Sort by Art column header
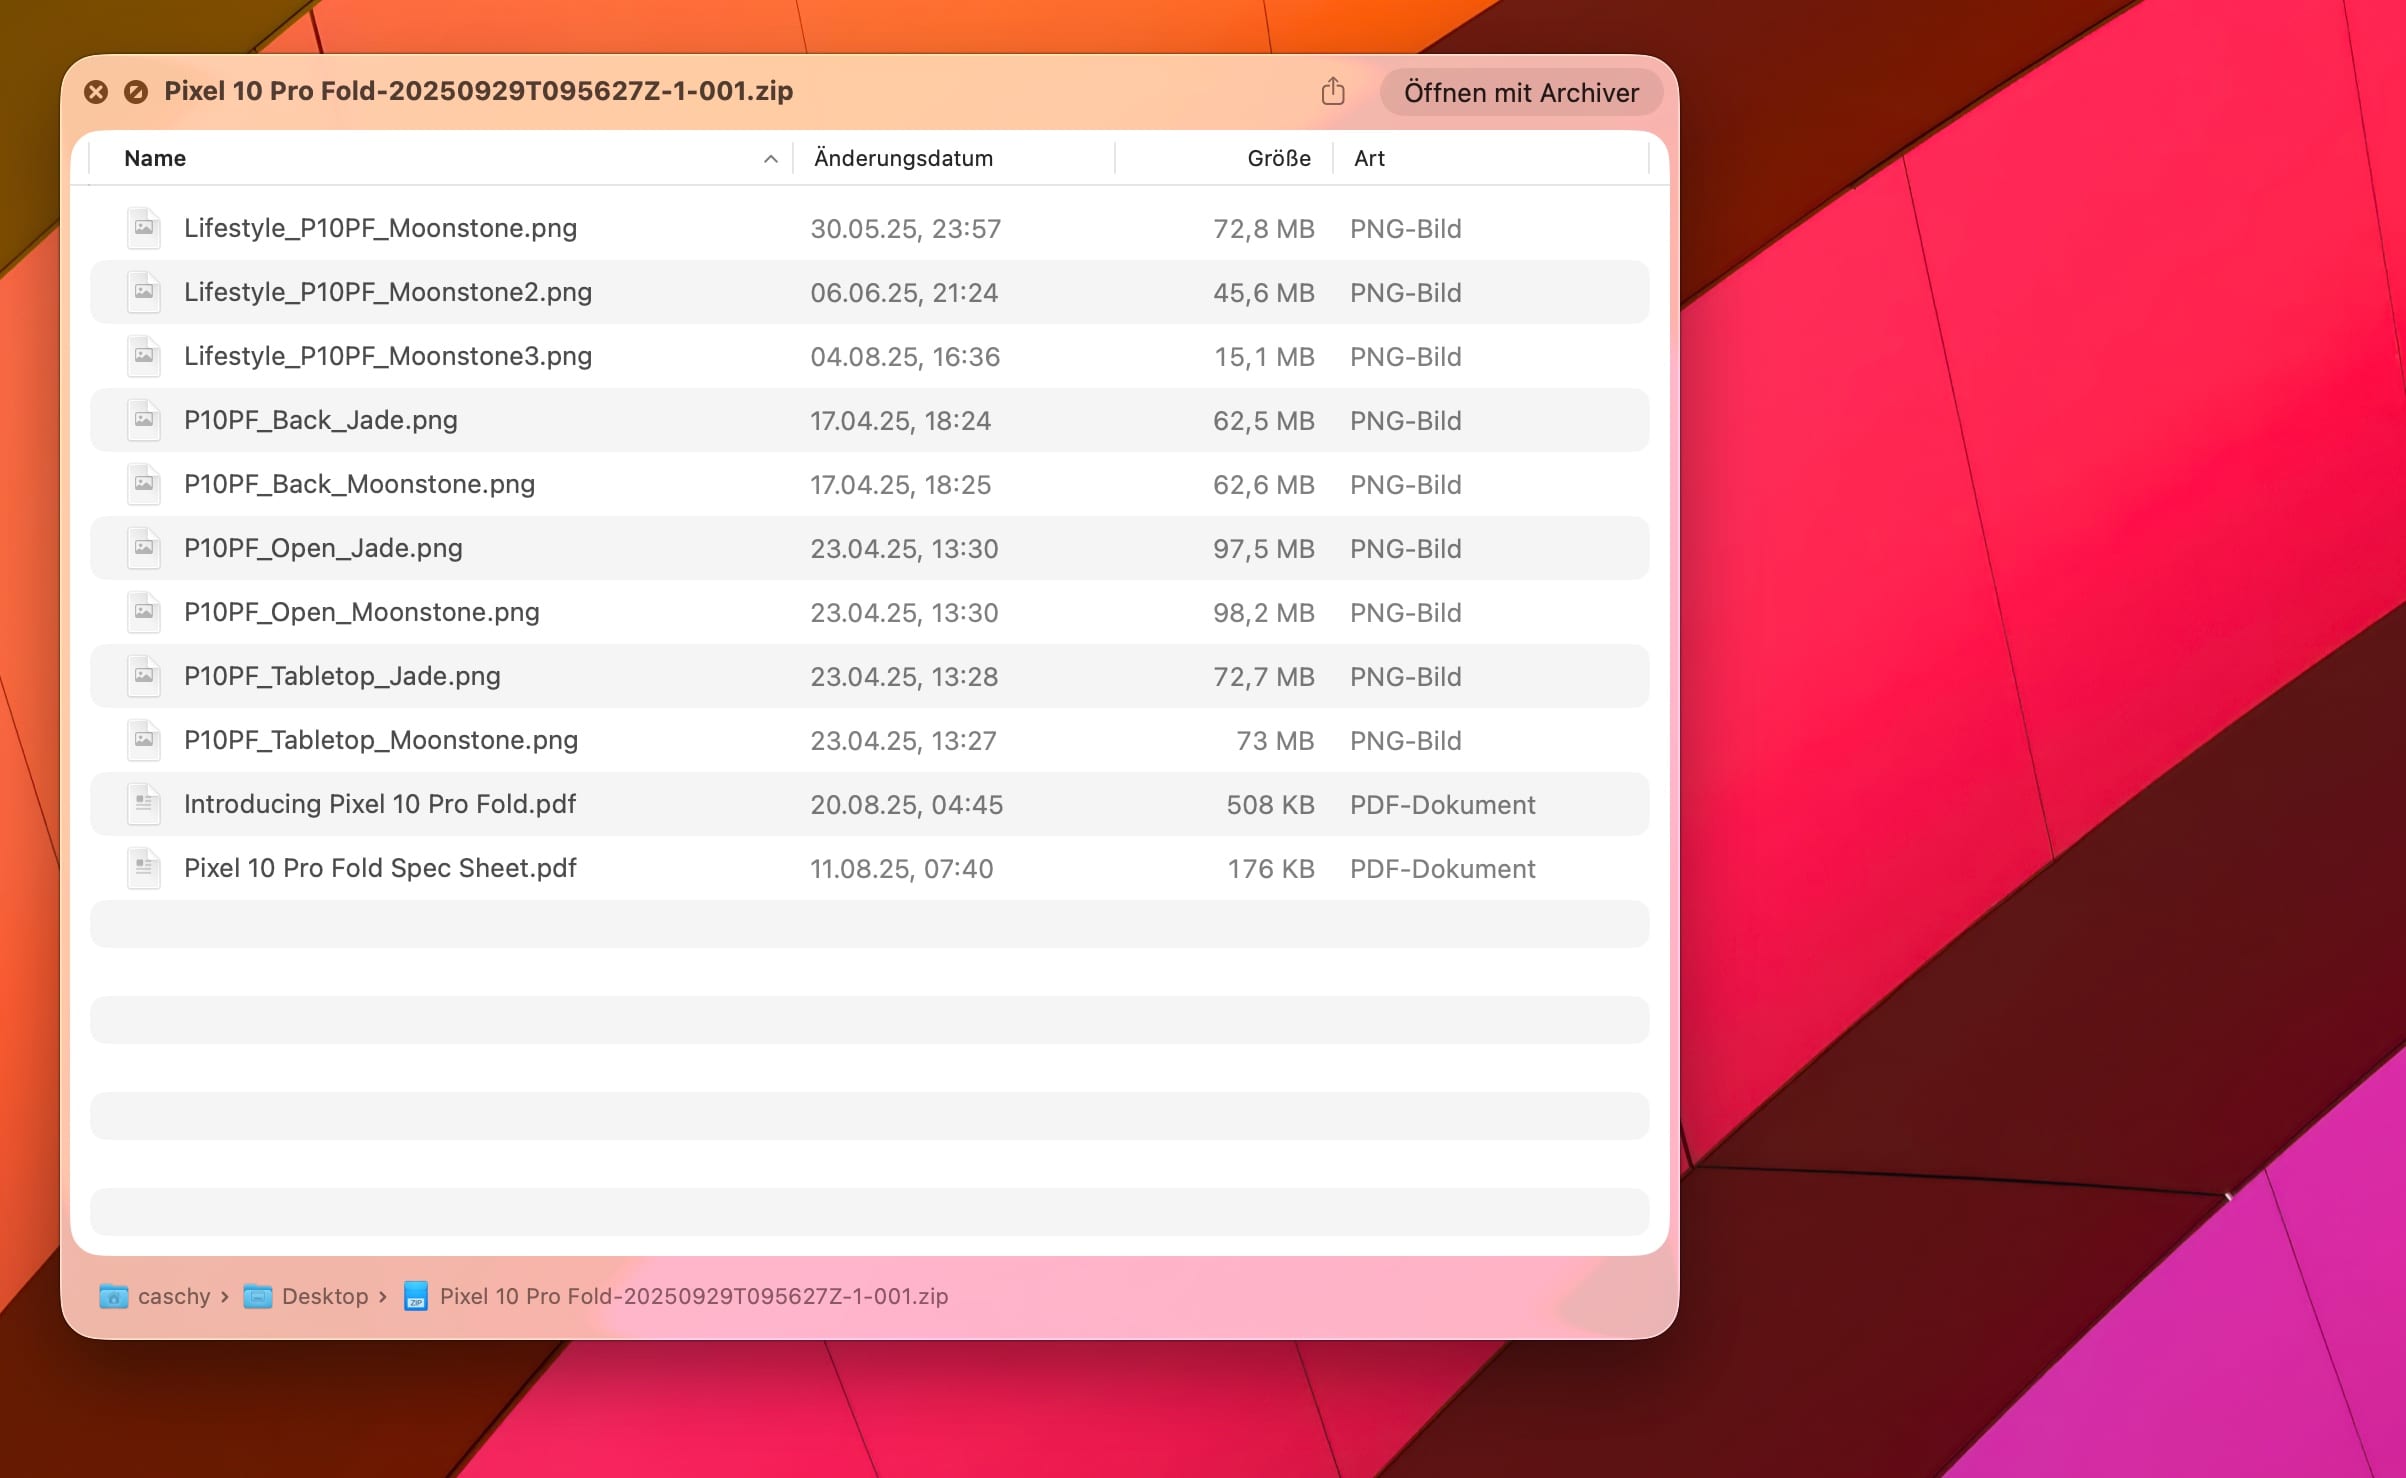This screenshot has height=1478, width=2406. tap(1369, 158)
